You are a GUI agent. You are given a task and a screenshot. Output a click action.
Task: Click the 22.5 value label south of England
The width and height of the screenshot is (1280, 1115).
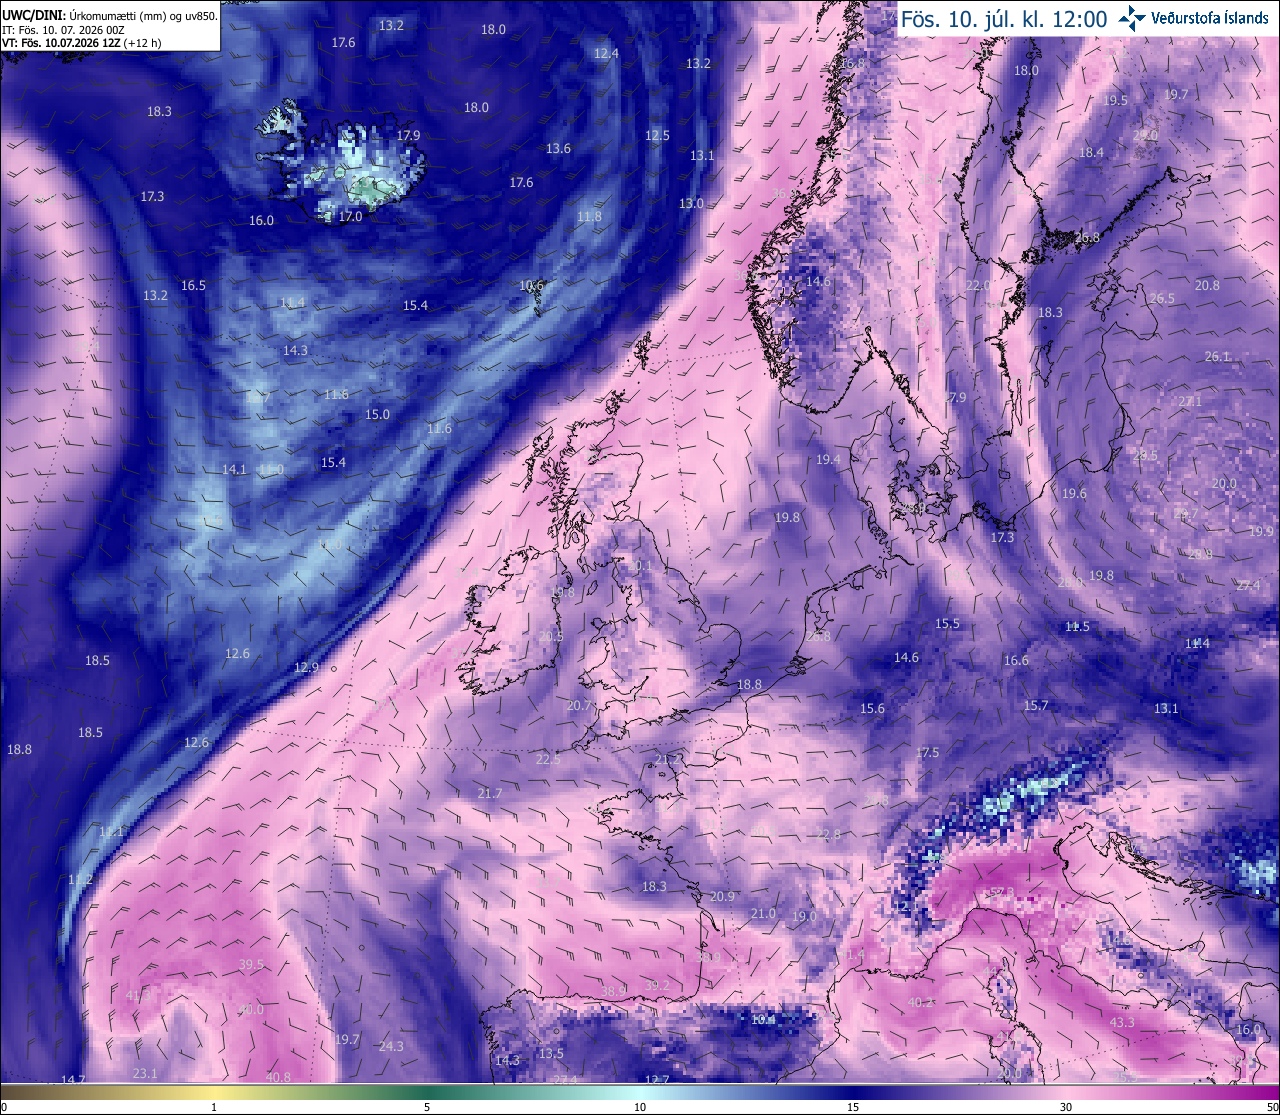click(548, 760)
